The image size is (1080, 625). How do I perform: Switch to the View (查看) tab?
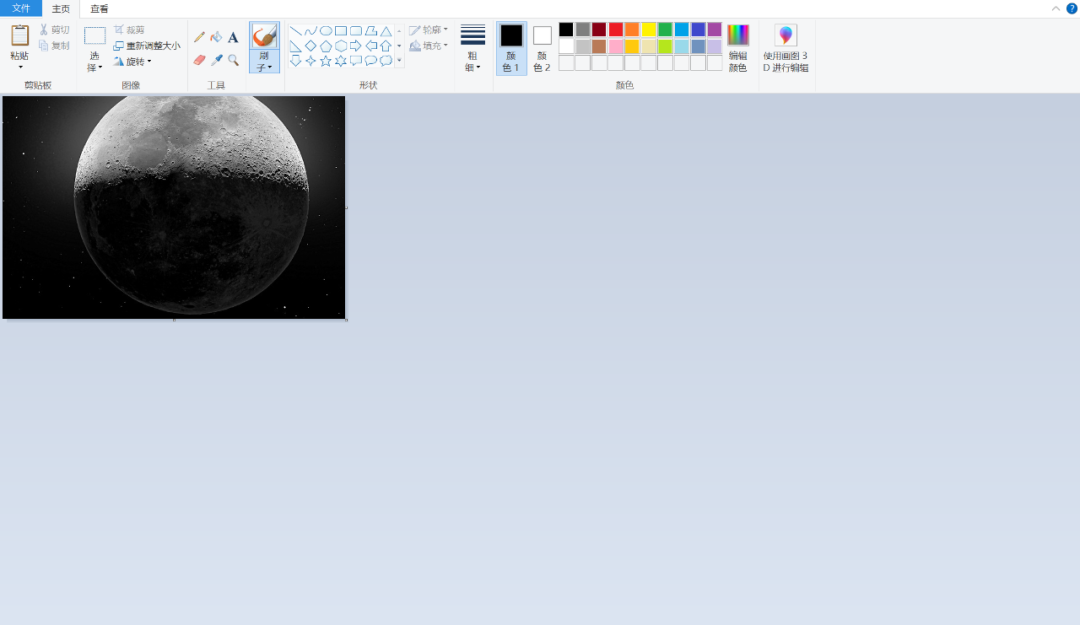(x=99, y=9)
